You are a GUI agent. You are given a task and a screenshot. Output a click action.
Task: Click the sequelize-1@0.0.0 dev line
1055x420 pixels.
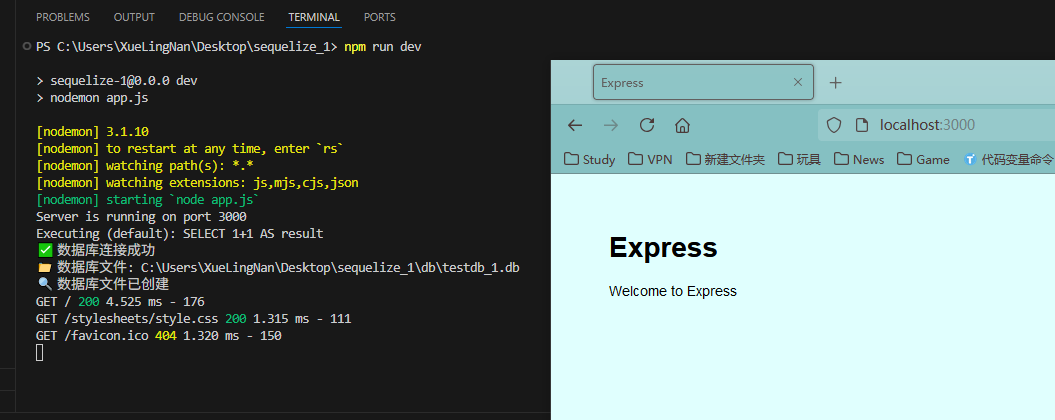coord(117,81)
